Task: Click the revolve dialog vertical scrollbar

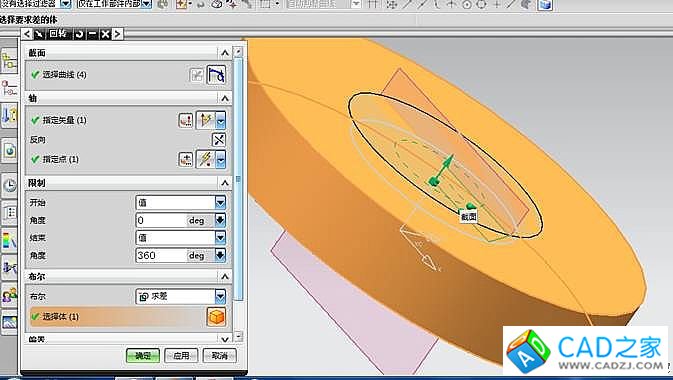Action: (x=238, y=179)
